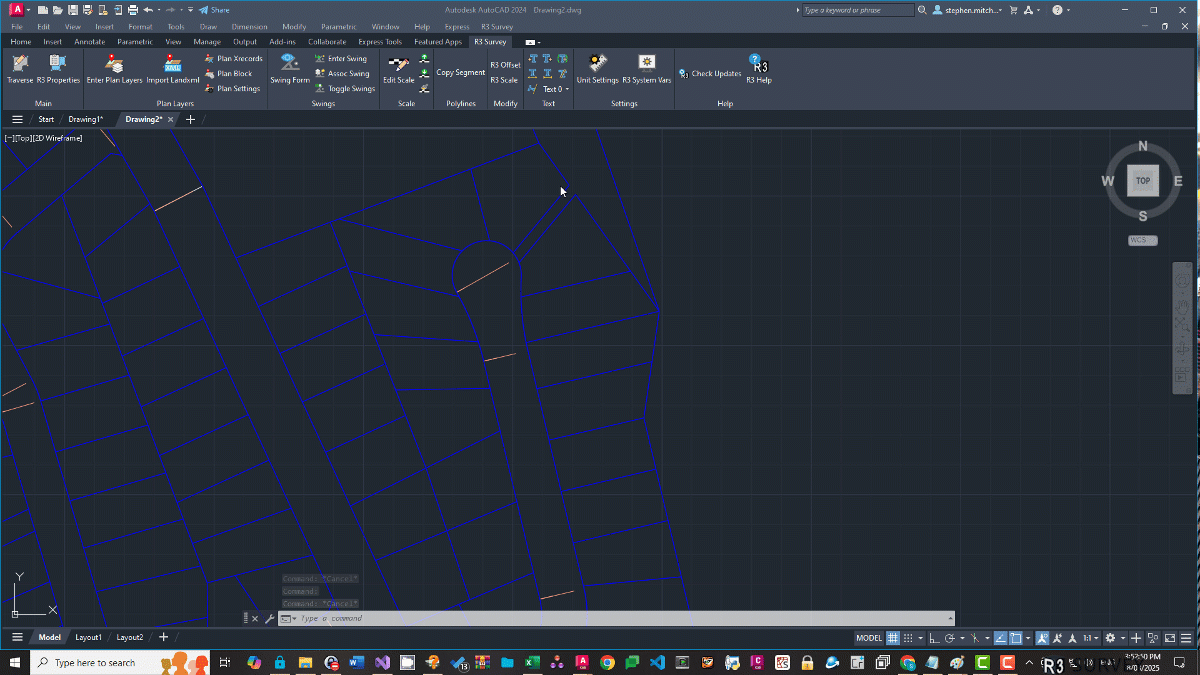Click the Share button
This screenshot has width=1200, height=675.
[x=214, y=10]
